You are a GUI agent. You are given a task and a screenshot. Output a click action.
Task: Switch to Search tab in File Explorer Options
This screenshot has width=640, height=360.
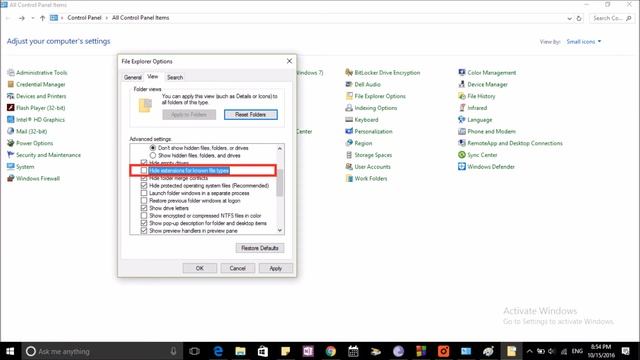pos(175,77)
